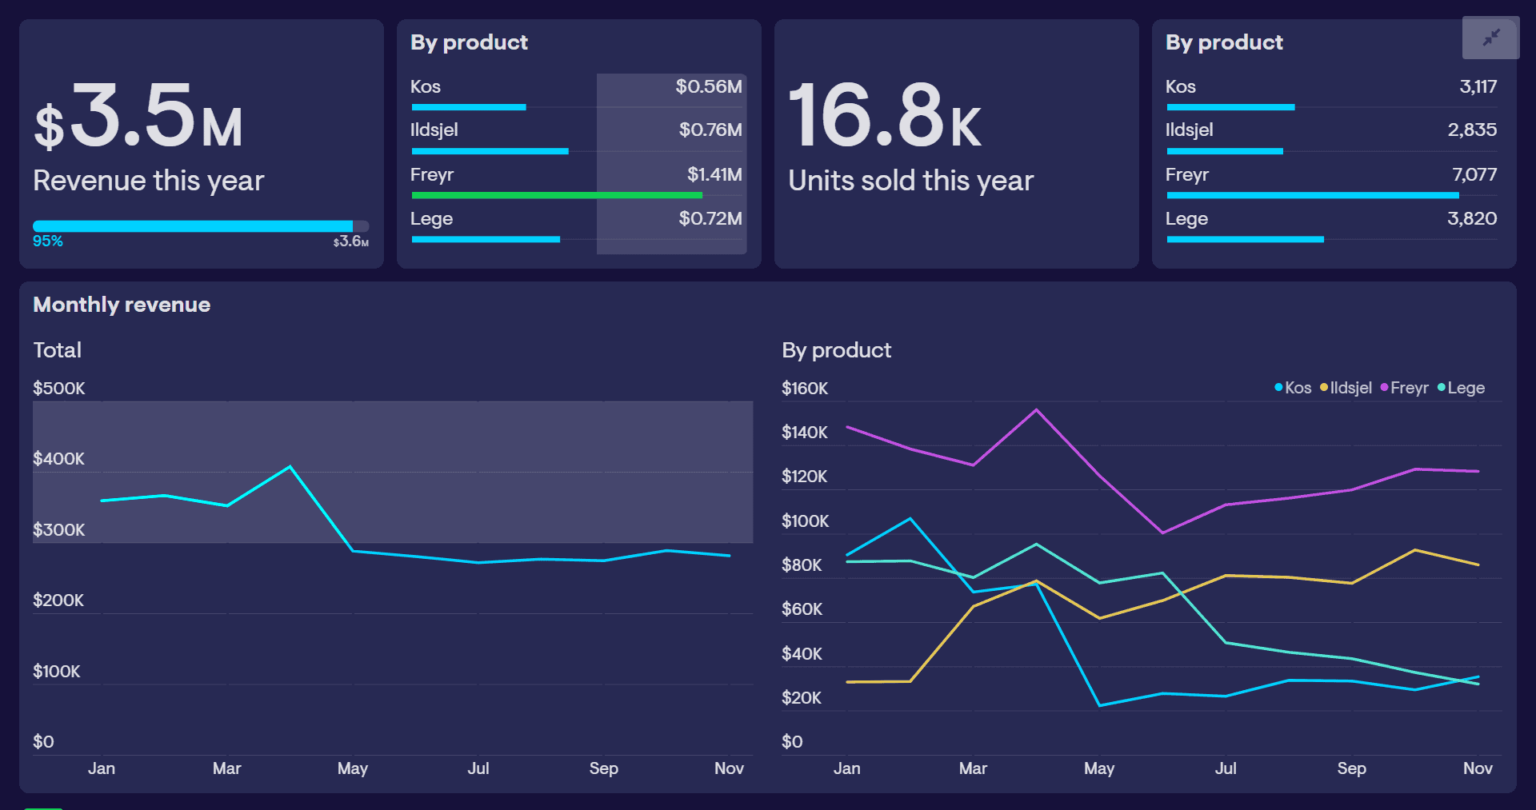The width and height of the screenshot is (1536, 810).
Task: Toggle the Freyr series visibility via its legend entry
Action: tap(1404, 388)
